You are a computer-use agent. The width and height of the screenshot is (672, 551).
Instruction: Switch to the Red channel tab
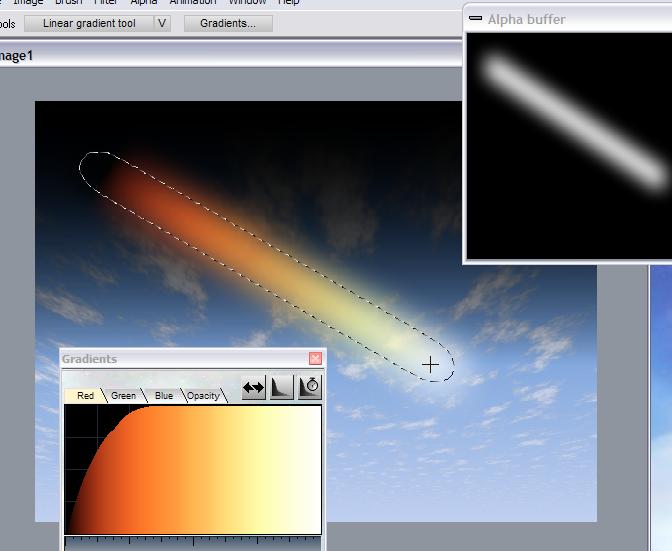tap(85, 396)
